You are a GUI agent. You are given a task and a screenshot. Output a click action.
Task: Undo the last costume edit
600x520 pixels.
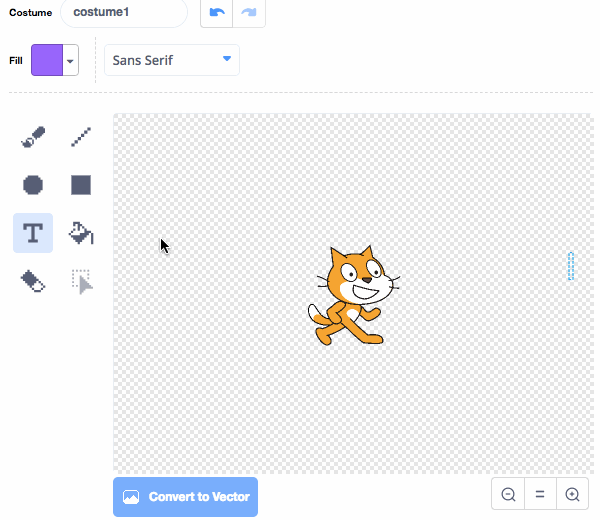217,13
